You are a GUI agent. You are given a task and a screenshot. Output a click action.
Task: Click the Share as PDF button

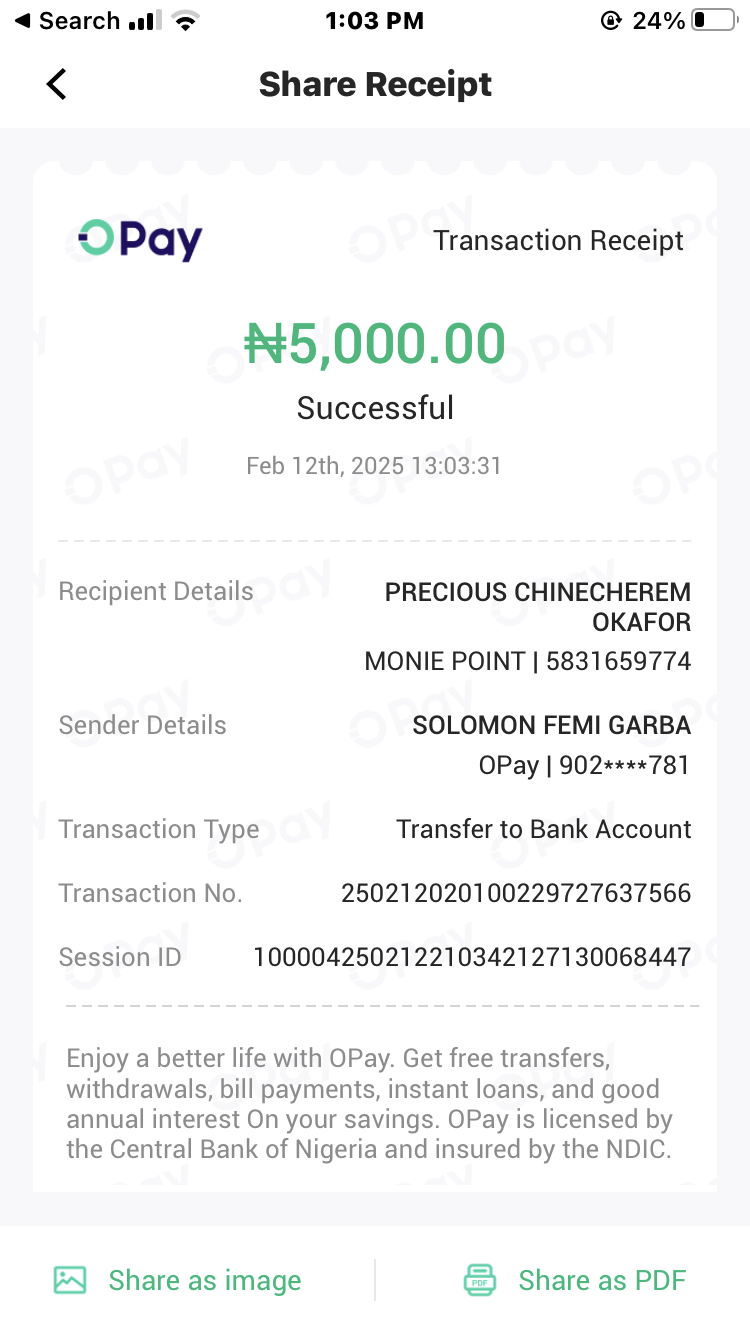coord(601,1280)
